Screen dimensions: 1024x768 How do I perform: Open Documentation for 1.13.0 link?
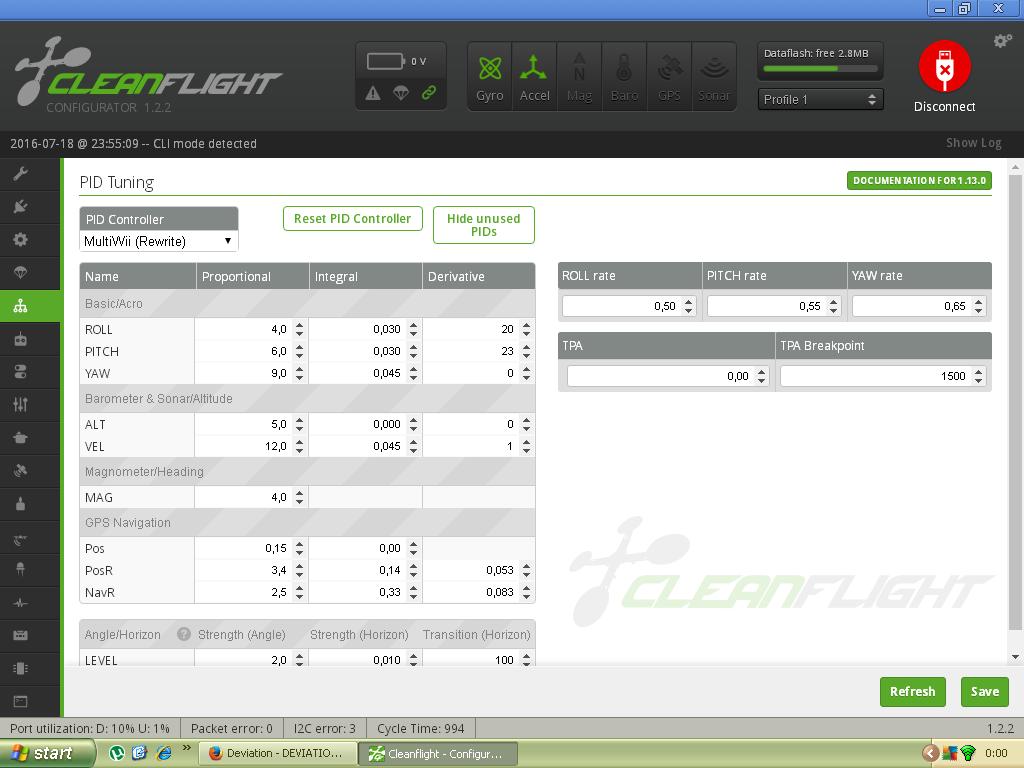pyautogui.click(x=919, y=180)
